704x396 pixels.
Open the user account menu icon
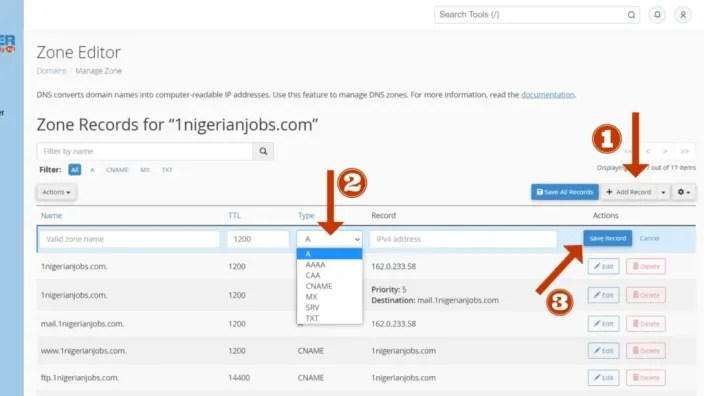point(683,15)
